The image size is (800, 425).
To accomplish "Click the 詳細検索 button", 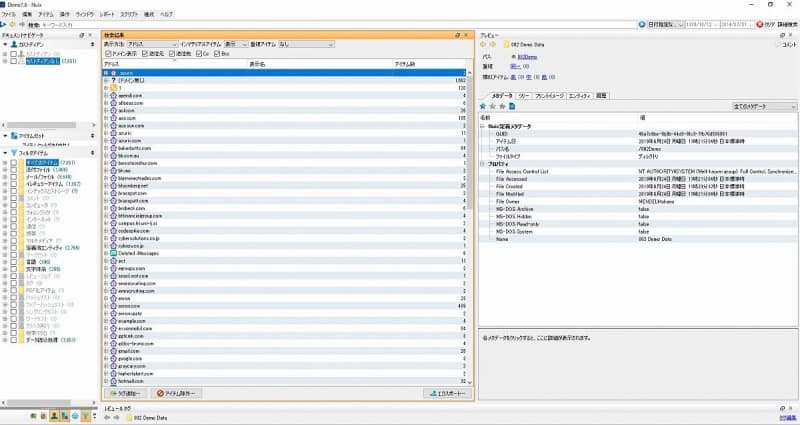I will (788, 24).
